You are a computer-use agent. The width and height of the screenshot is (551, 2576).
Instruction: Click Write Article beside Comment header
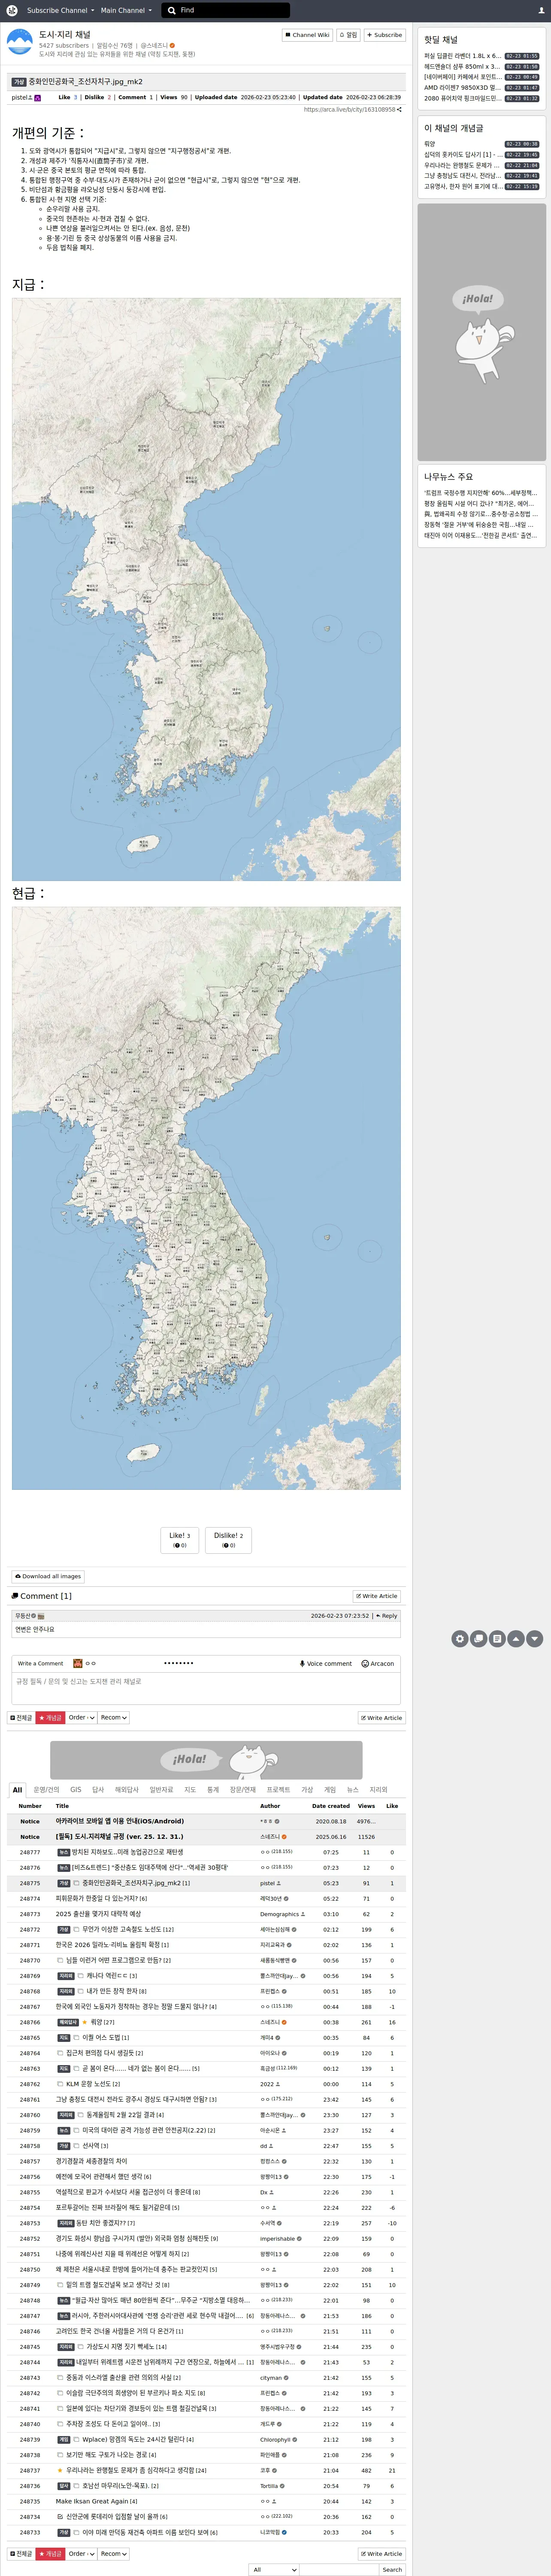click(377, 1596)
